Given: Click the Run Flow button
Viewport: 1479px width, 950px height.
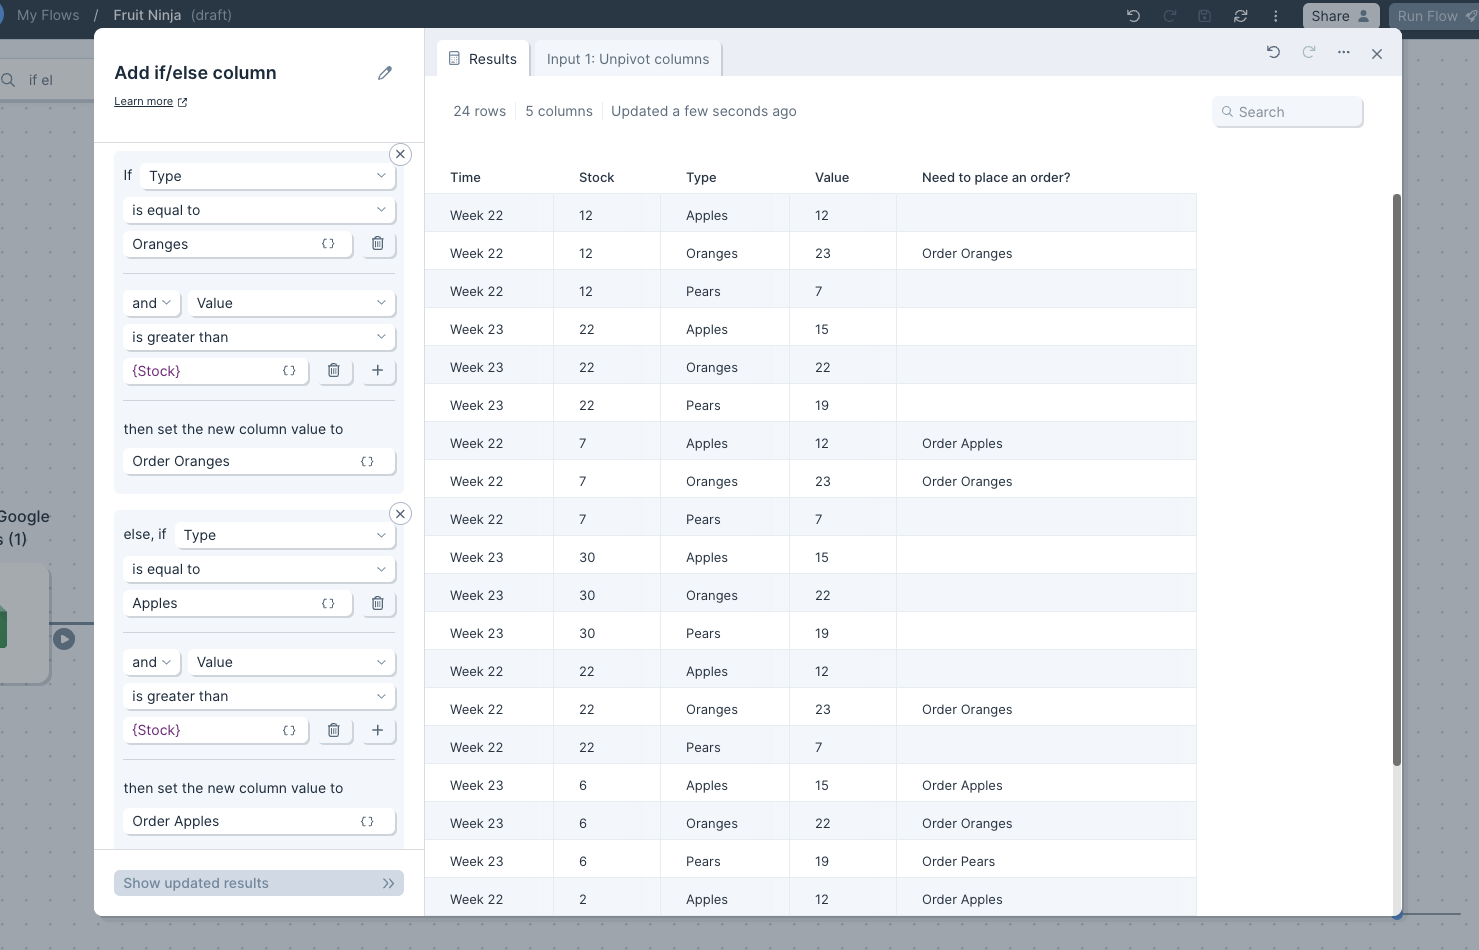Looking at the screenshot, I should tap(1434, 16).
